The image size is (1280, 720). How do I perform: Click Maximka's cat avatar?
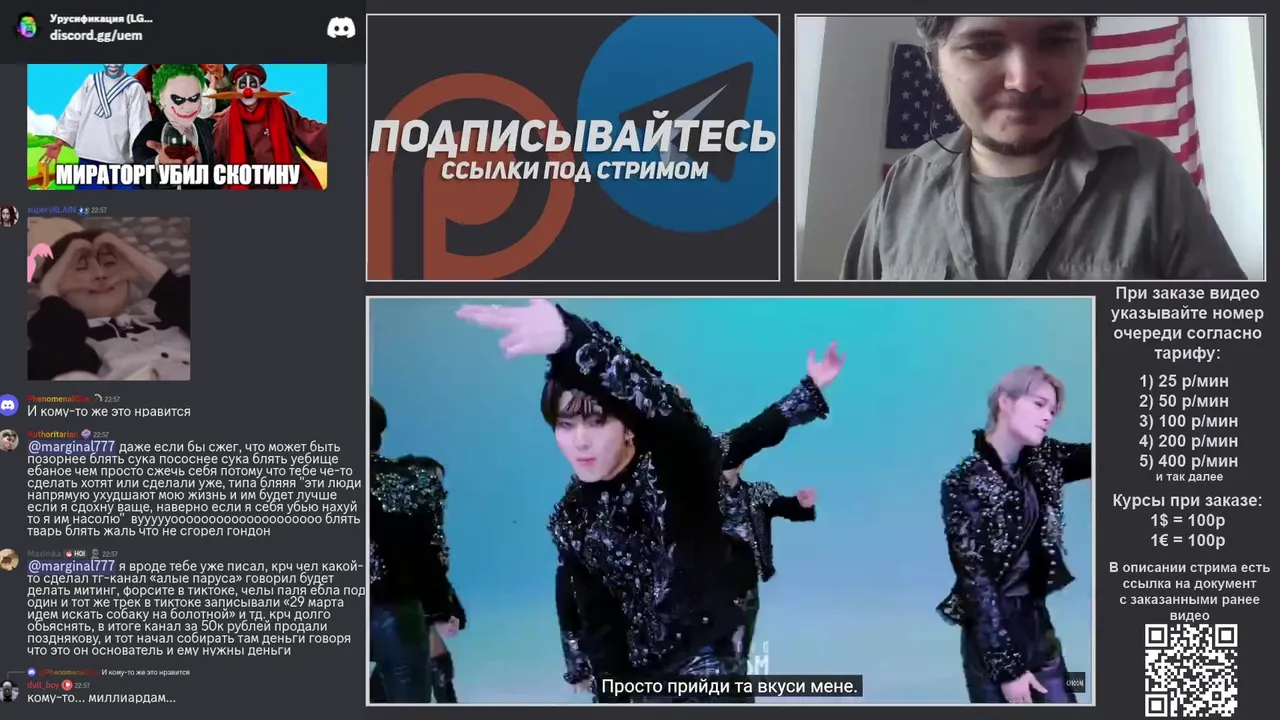coord(9,560)
